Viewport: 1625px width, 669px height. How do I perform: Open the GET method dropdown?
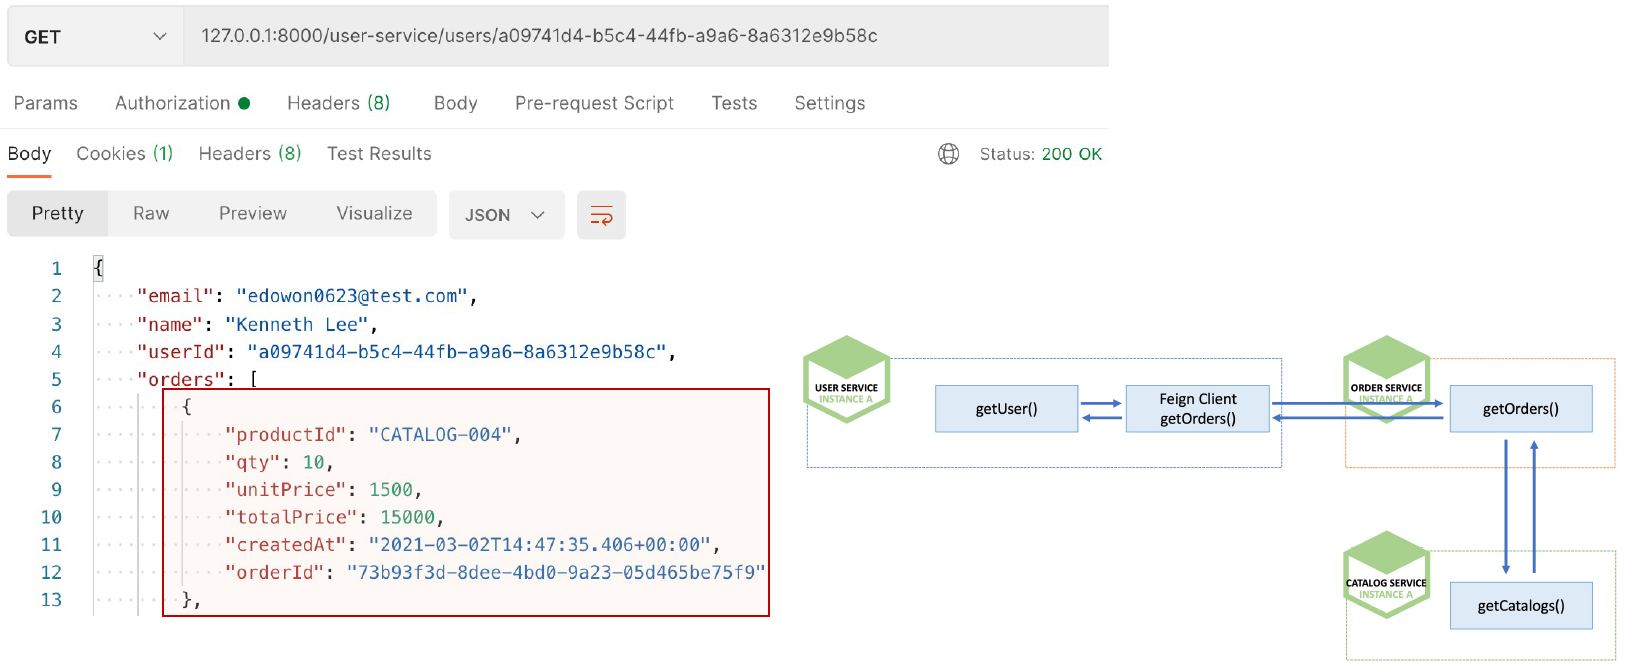[95, 37]
